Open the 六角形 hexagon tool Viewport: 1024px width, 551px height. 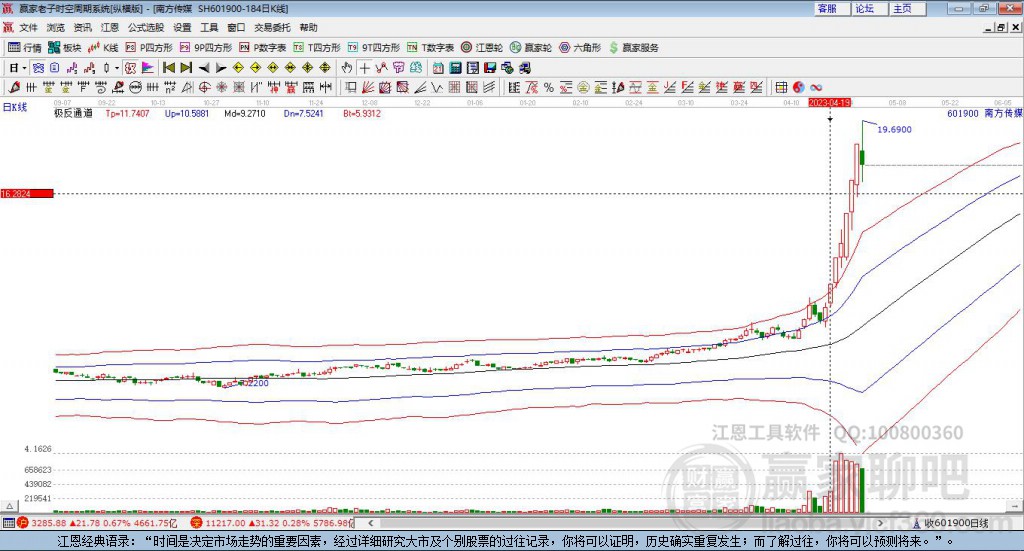[x=580, y=48]
